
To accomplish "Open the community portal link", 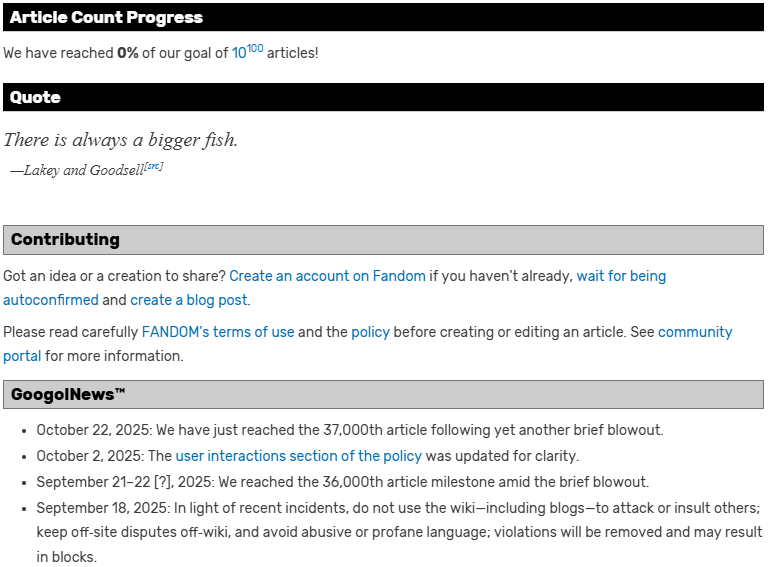I will click(694, 332).
